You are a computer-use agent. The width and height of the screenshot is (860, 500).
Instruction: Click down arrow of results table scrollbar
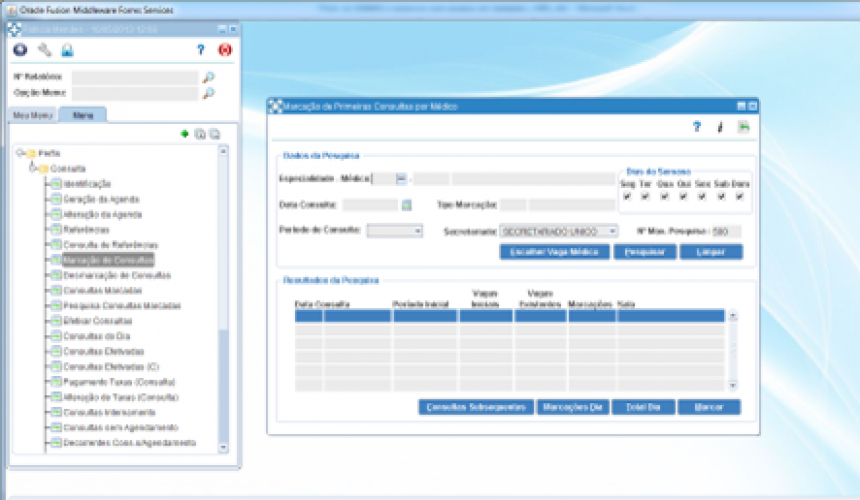(x=733, y=384)
